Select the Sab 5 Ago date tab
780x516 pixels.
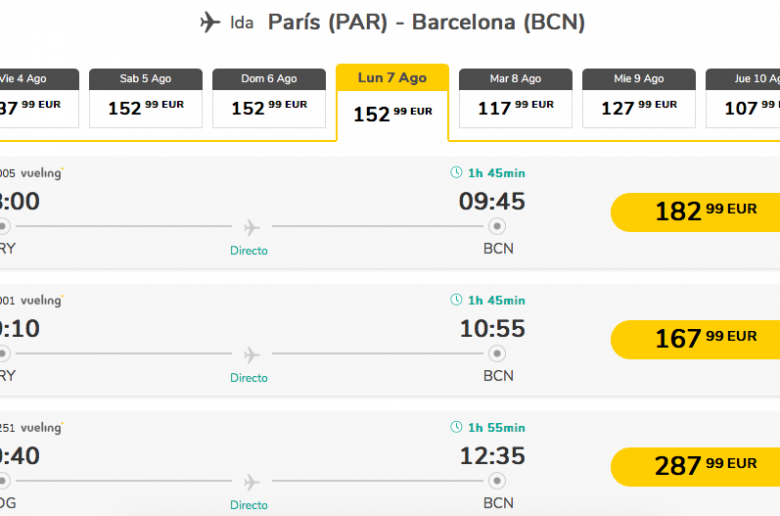pyautogui.click(x=146, y=98)
